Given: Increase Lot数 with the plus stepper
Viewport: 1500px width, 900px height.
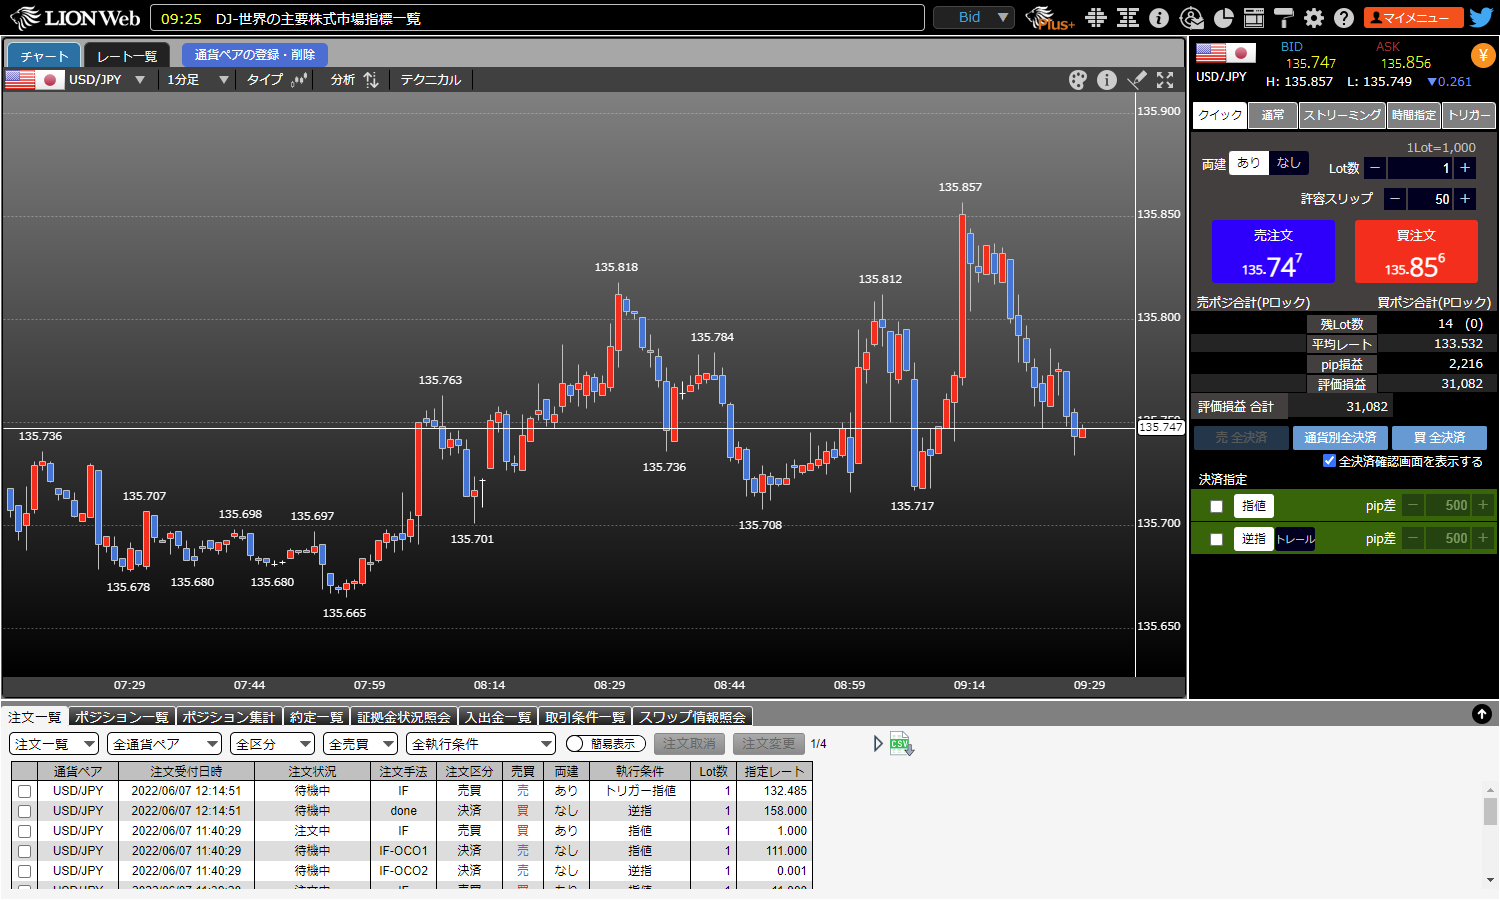Looking at the screenshot, I should pos(1465,168).
